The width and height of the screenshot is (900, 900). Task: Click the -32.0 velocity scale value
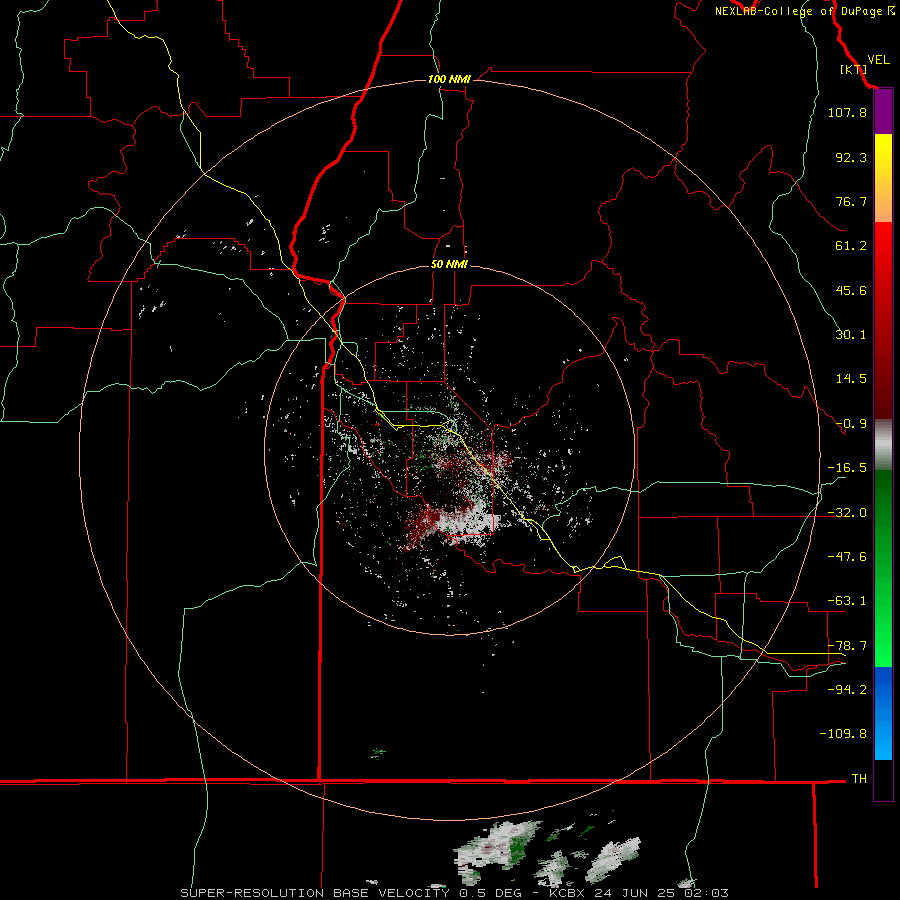tap(847, 513)
